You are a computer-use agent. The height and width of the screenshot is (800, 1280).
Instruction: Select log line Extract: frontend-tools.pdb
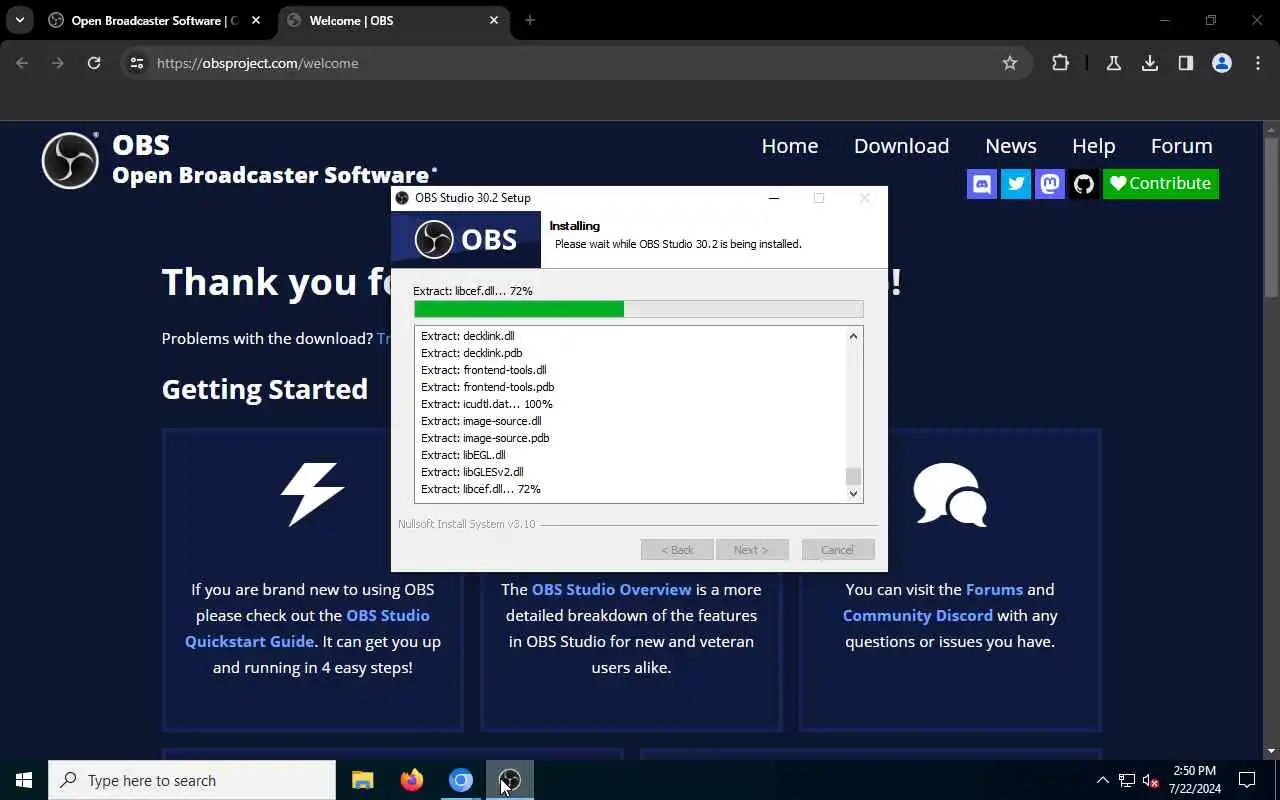[x=488, y=387]
